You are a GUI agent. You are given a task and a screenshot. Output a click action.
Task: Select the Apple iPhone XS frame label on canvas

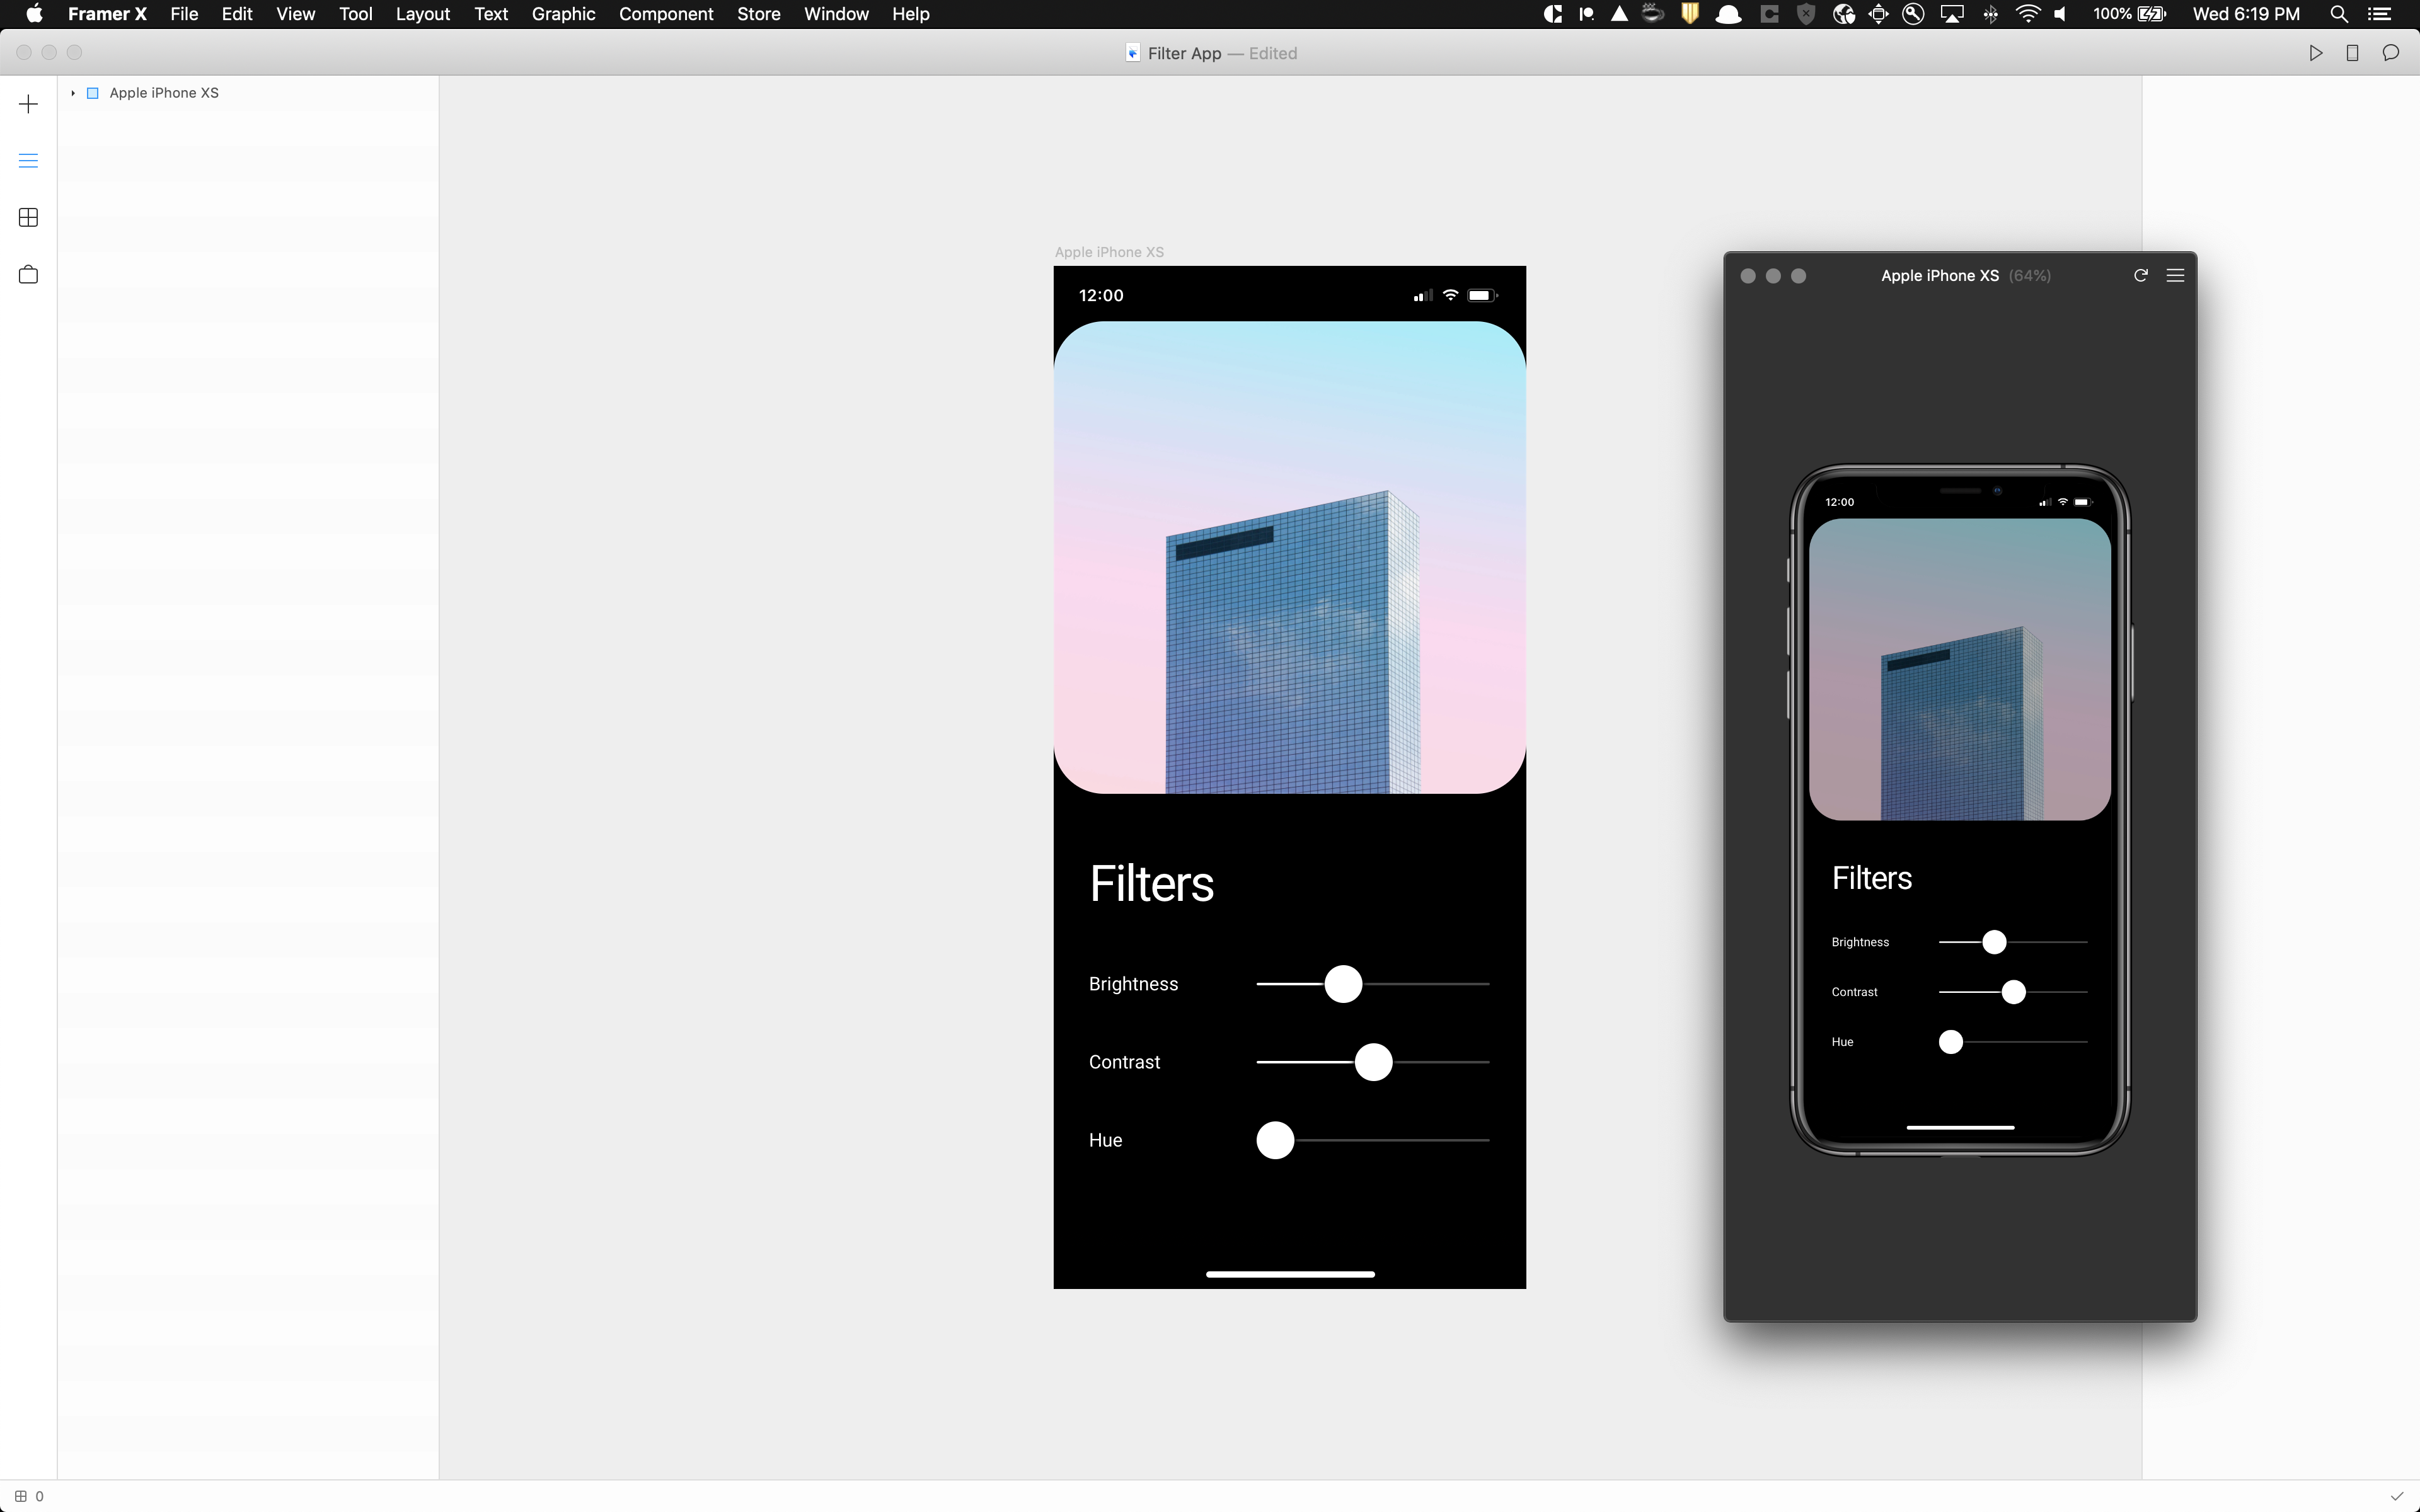1109,252
